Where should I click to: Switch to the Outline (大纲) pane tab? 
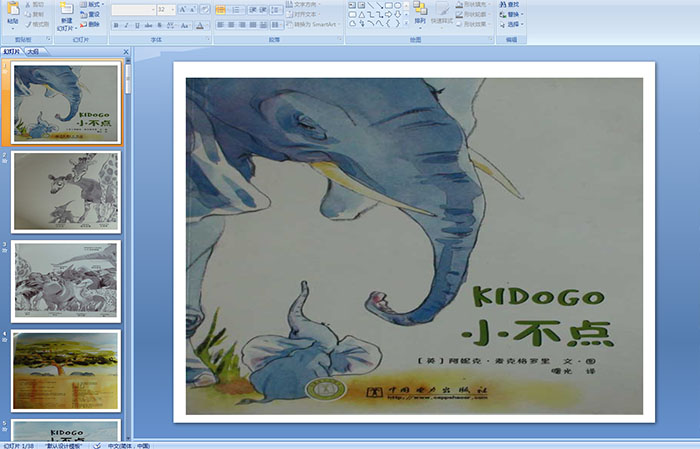(33, 52)
